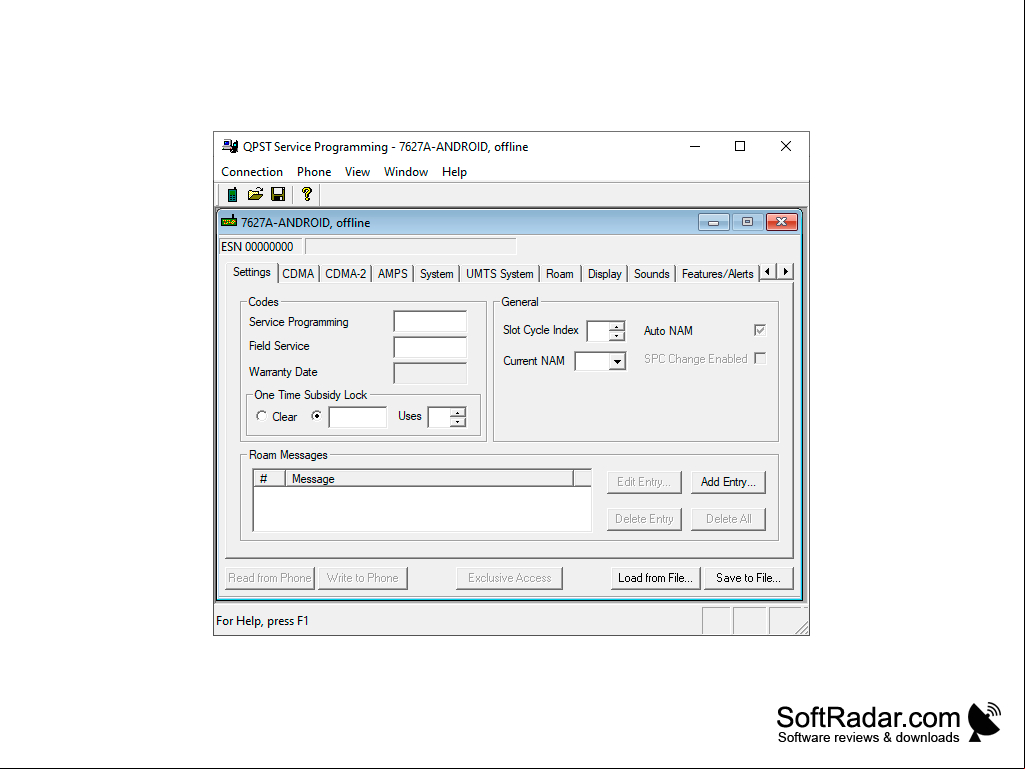Toggle the Auto NAM checkbox
Screen dimensions: 1025x769
tap(760, 330)
